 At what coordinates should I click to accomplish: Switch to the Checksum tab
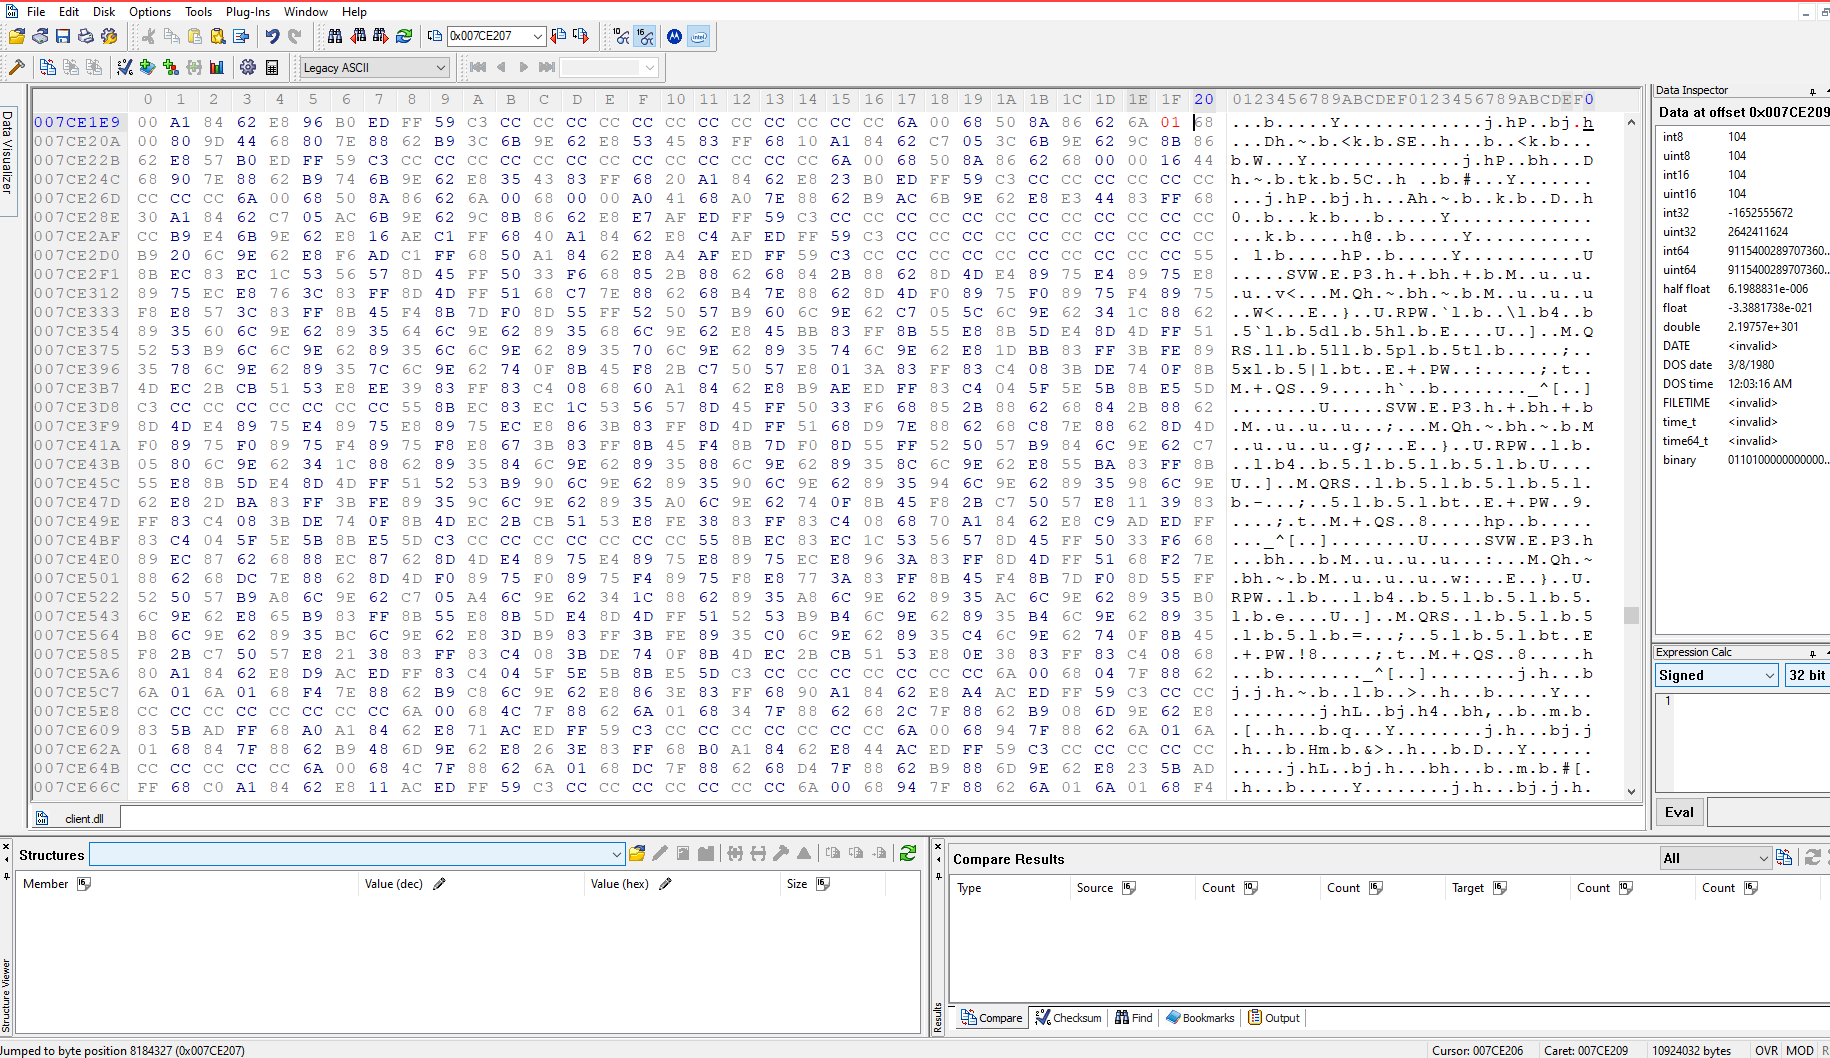1068,1018
